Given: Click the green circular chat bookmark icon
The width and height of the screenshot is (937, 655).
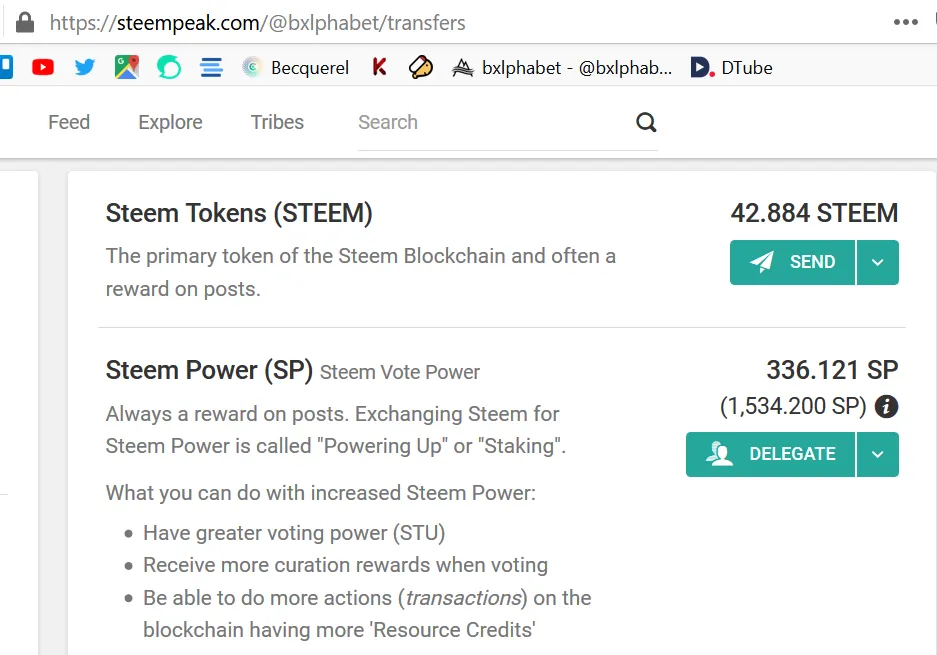Looking at the screenshot, I should [169, 67].
